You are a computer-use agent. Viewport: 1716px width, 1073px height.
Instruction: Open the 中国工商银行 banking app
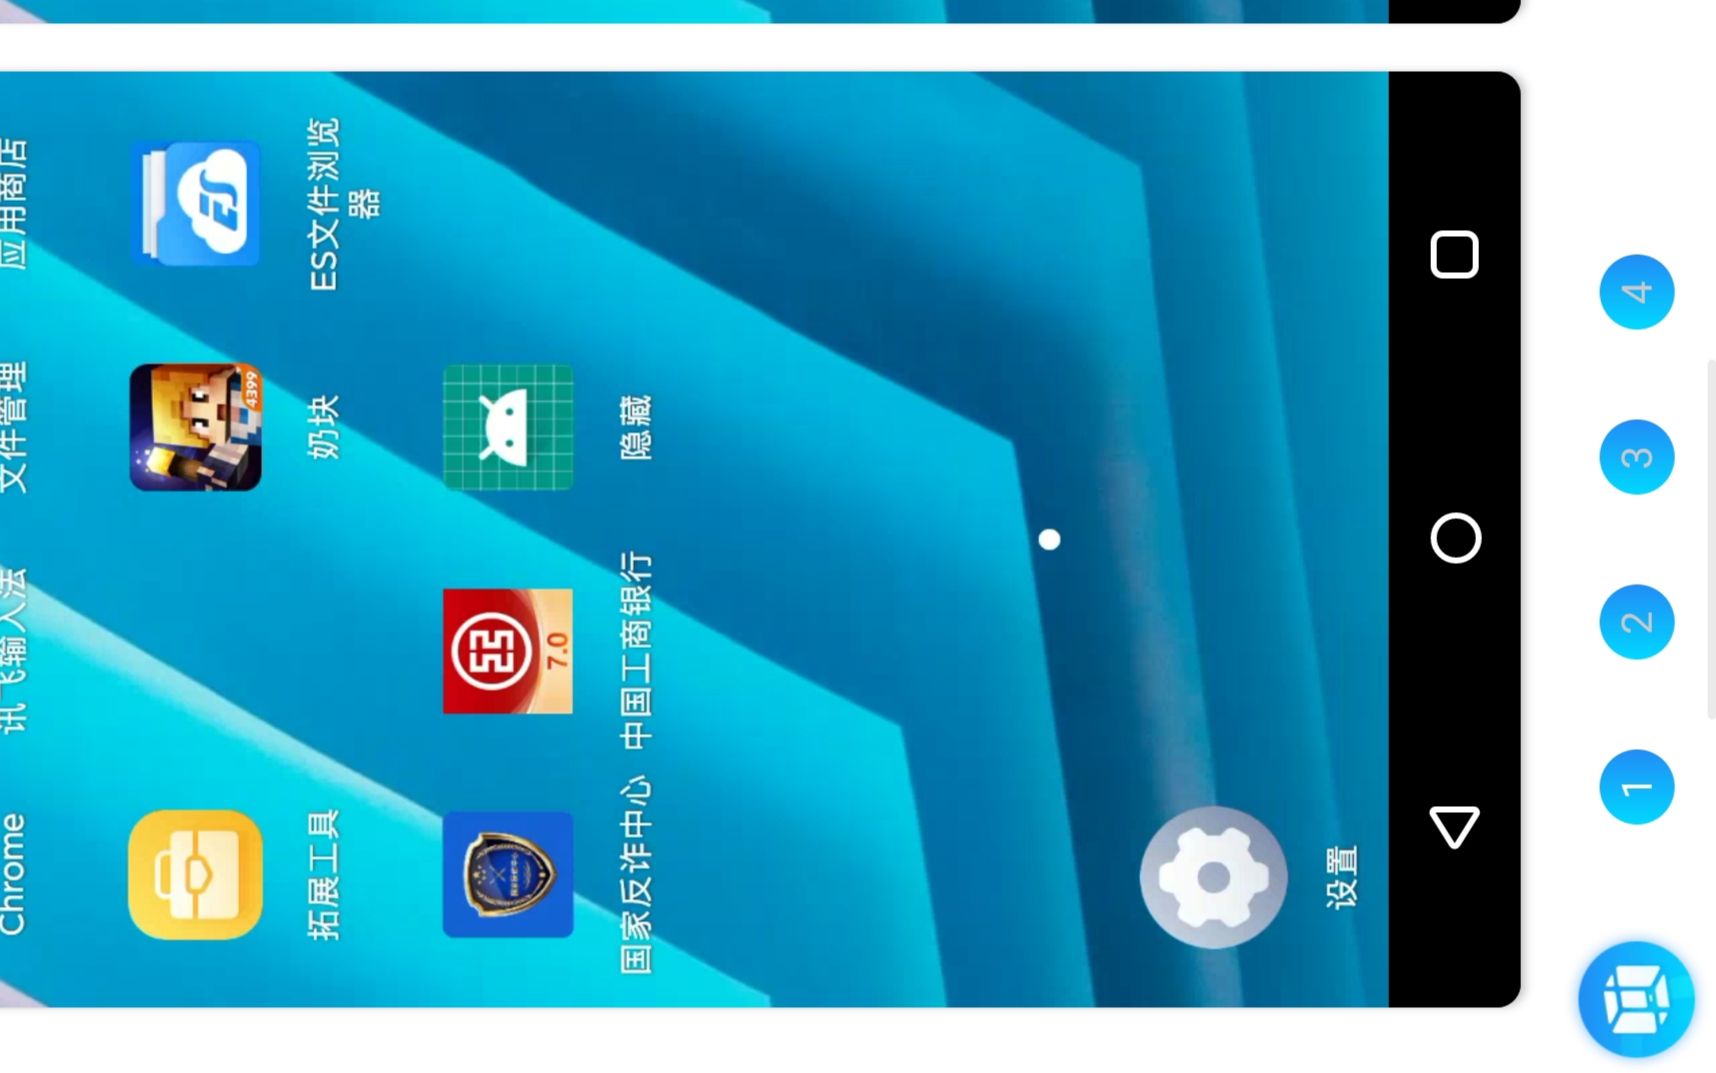508,652
